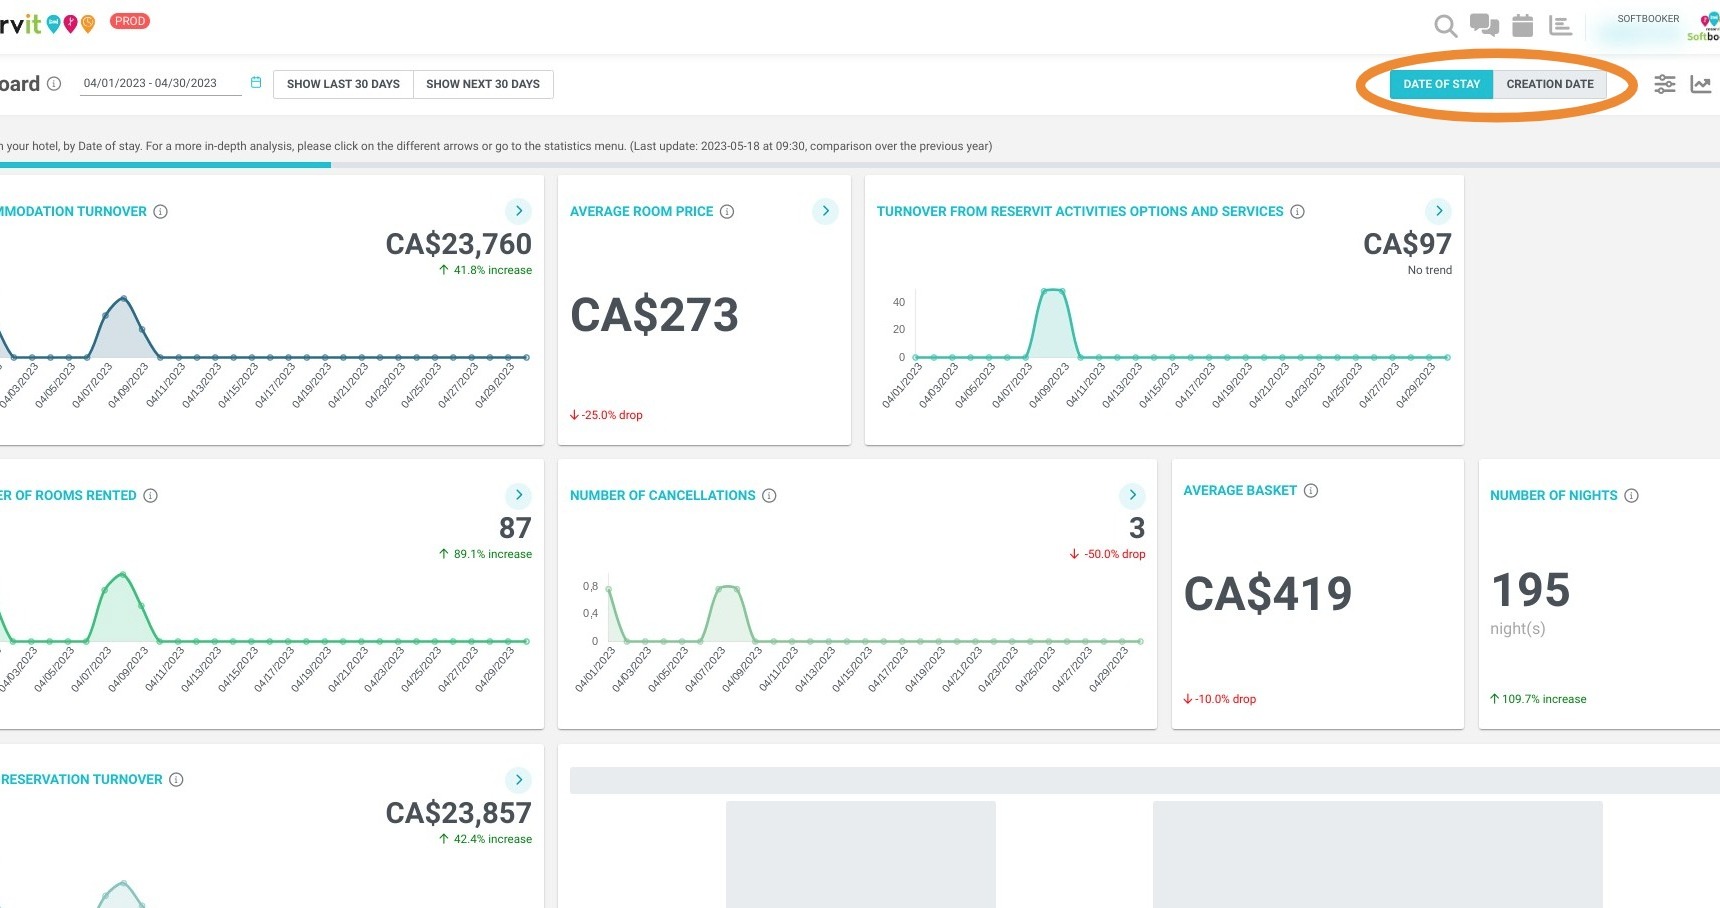Click the -10.0% drop label
The image size is (1720, 908).
point(1219,699)
